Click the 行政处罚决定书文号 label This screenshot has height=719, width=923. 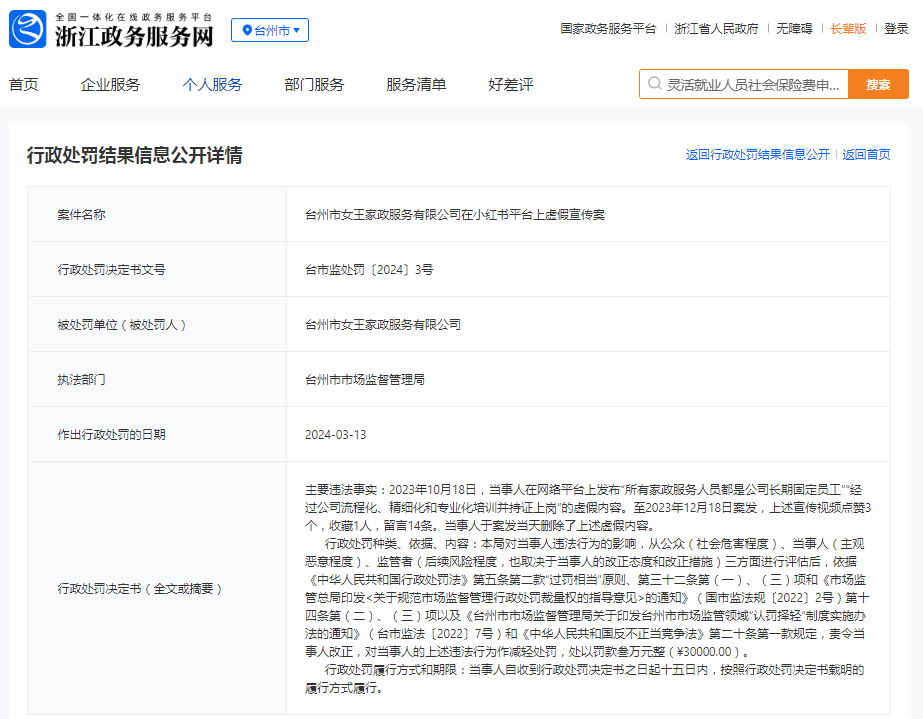[111, 269]
